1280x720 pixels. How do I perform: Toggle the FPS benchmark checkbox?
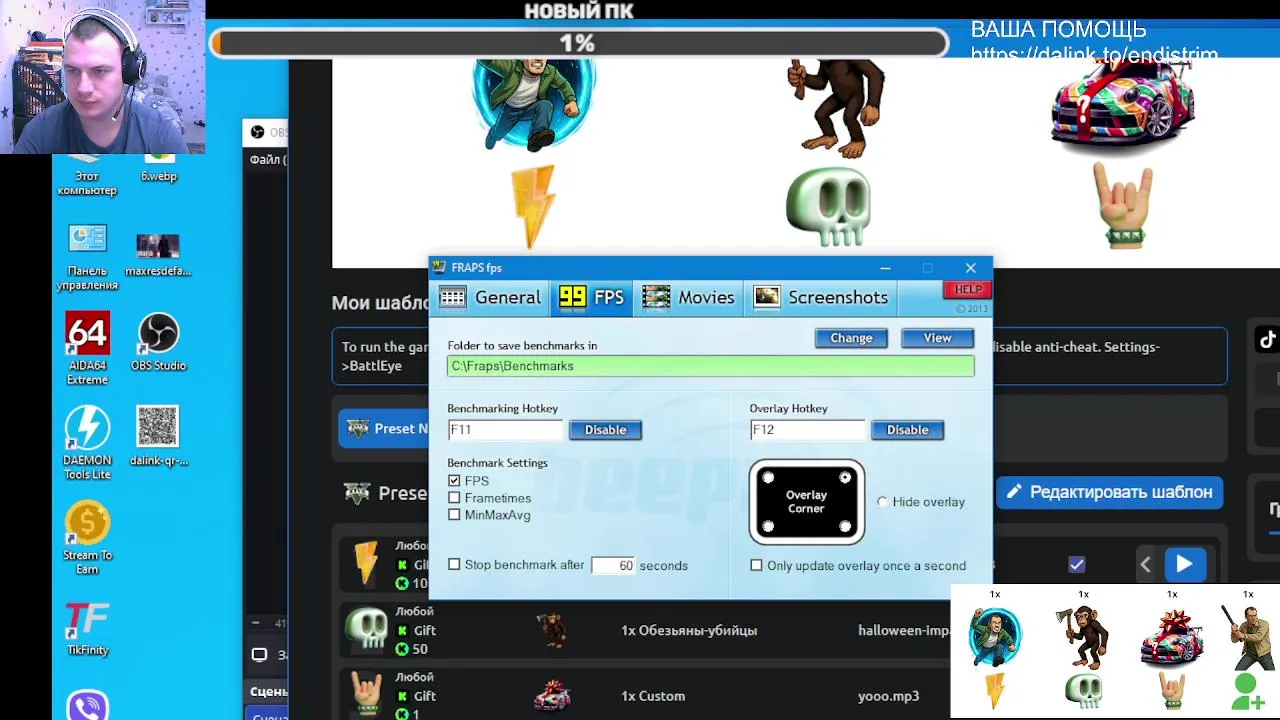[454, 481]
